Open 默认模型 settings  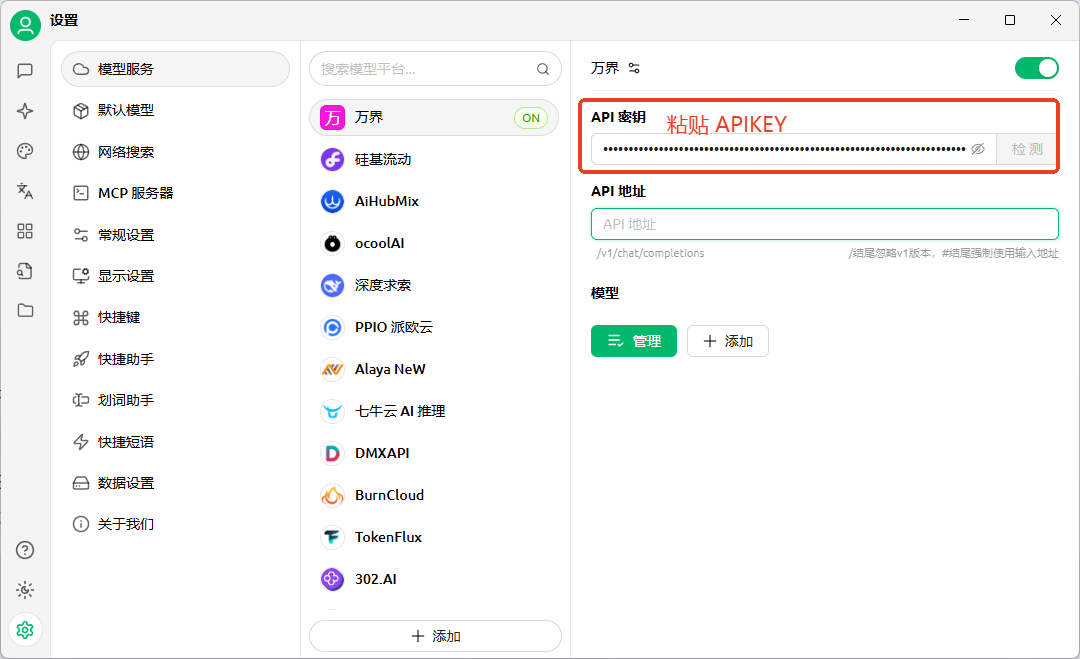176,110
